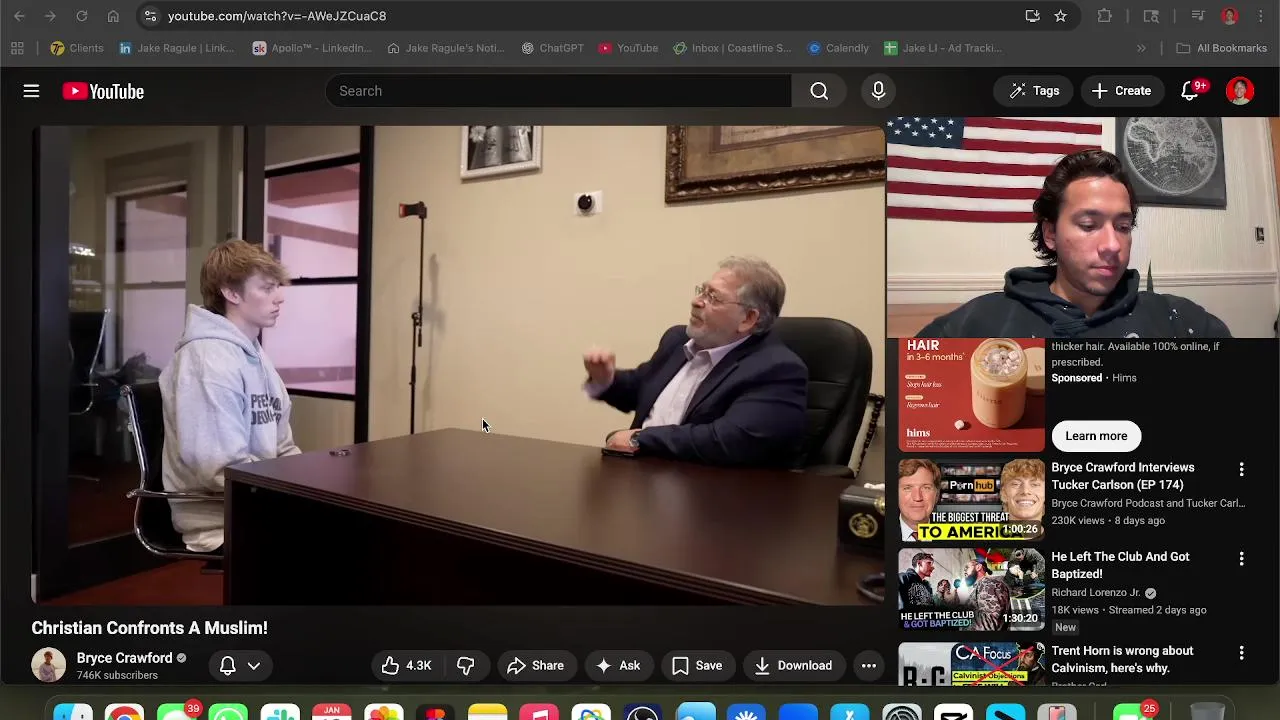
Task: Open options for Tucker Carlson interview video
Action: (1241, 470)
